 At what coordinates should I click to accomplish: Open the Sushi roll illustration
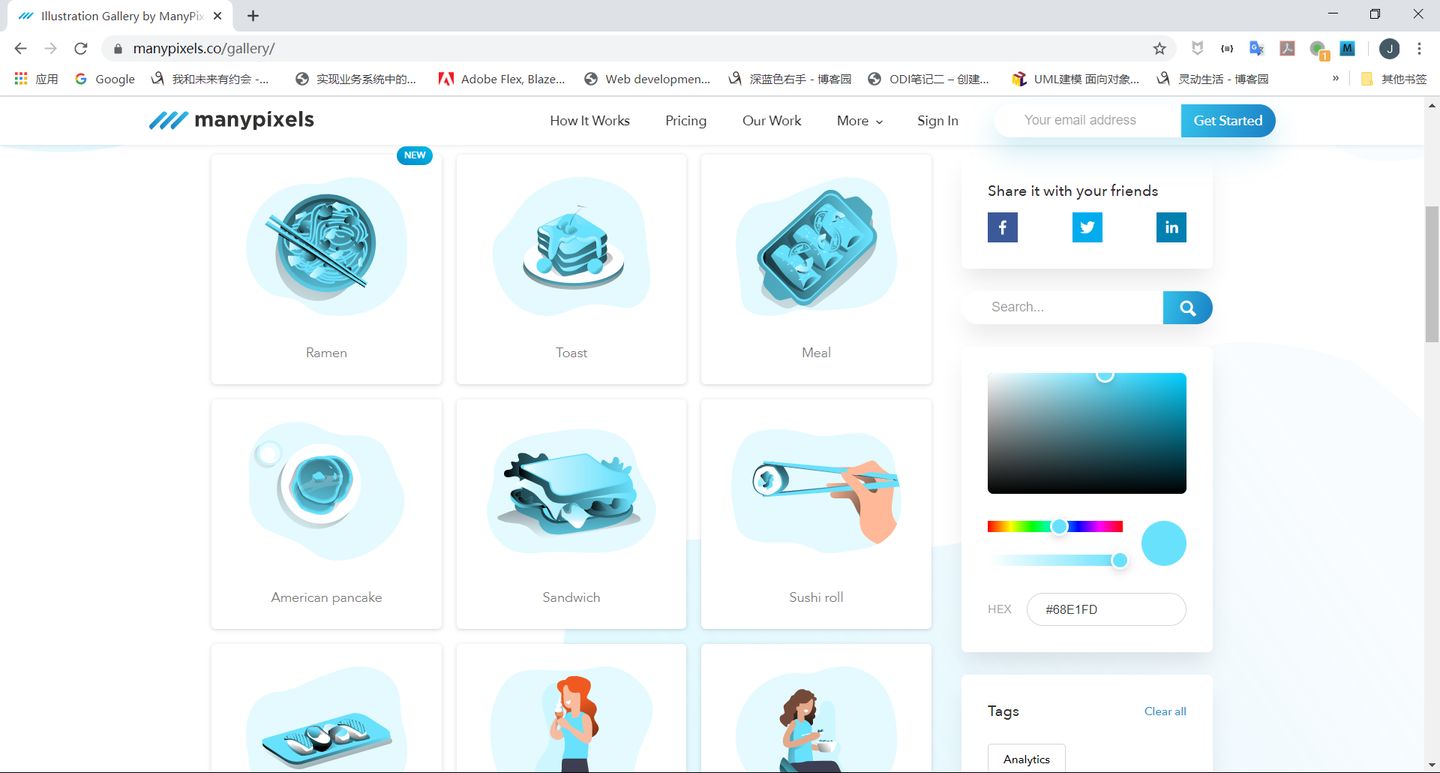817,514
